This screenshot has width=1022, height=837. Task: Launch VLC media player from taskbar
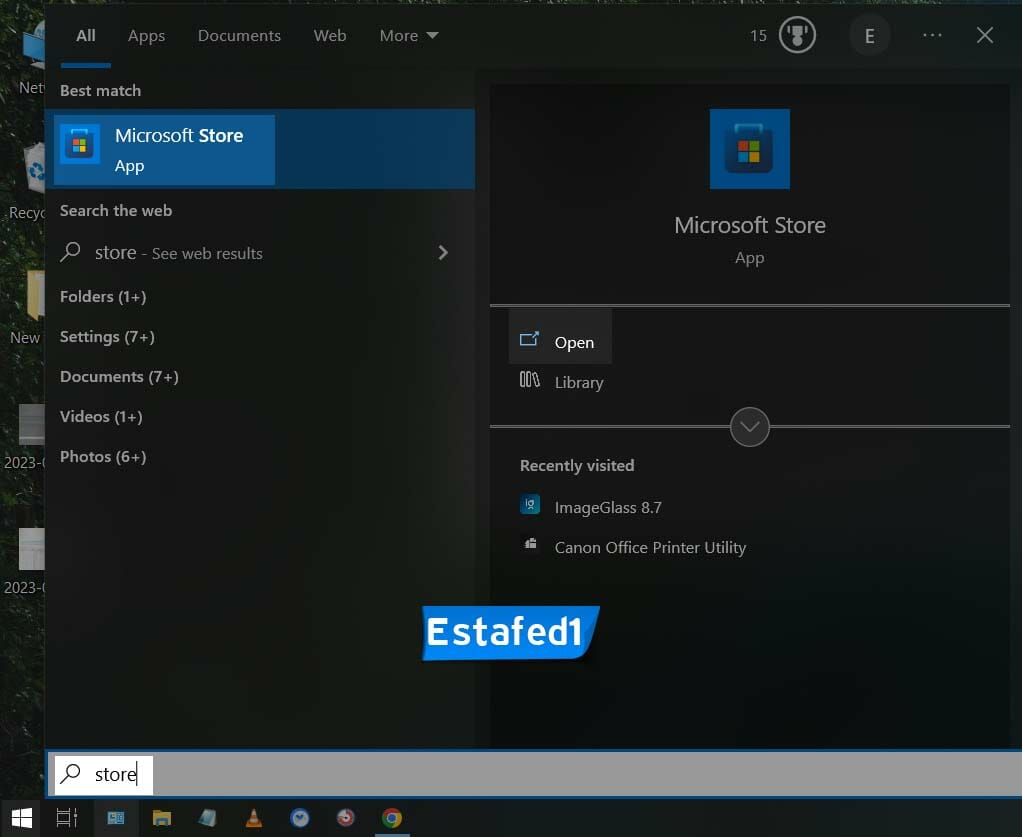(254, 818)
